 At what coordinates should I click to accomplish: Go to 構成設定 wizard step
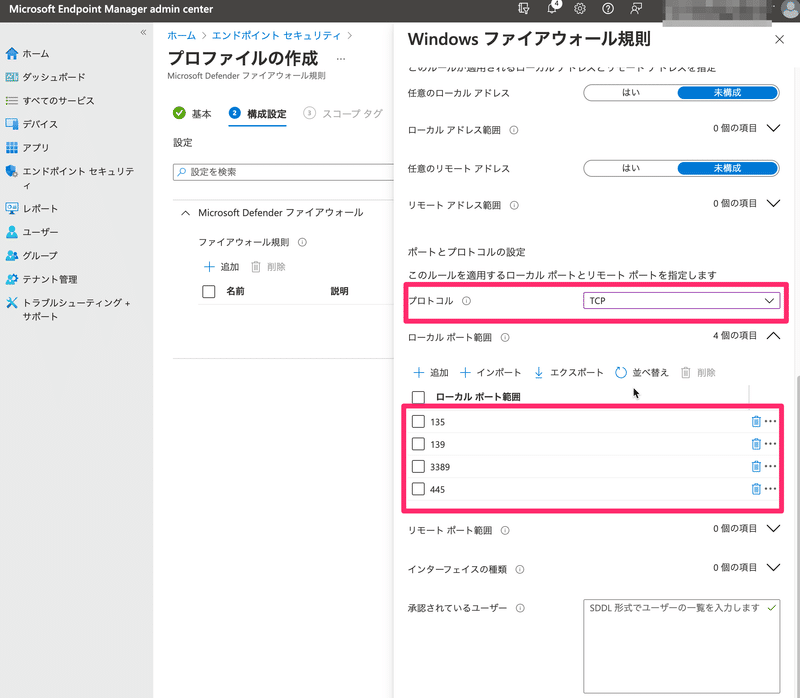258,113
